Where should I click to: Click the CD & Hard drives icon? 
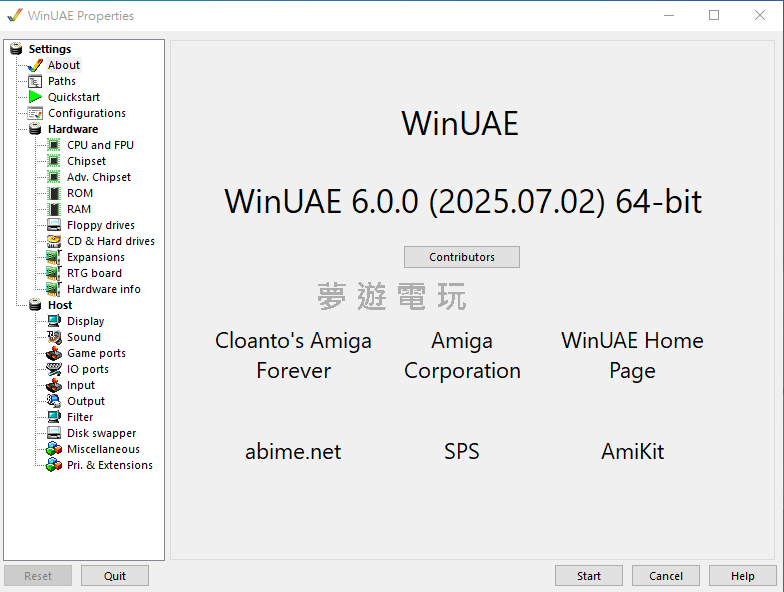pos(54,242)
